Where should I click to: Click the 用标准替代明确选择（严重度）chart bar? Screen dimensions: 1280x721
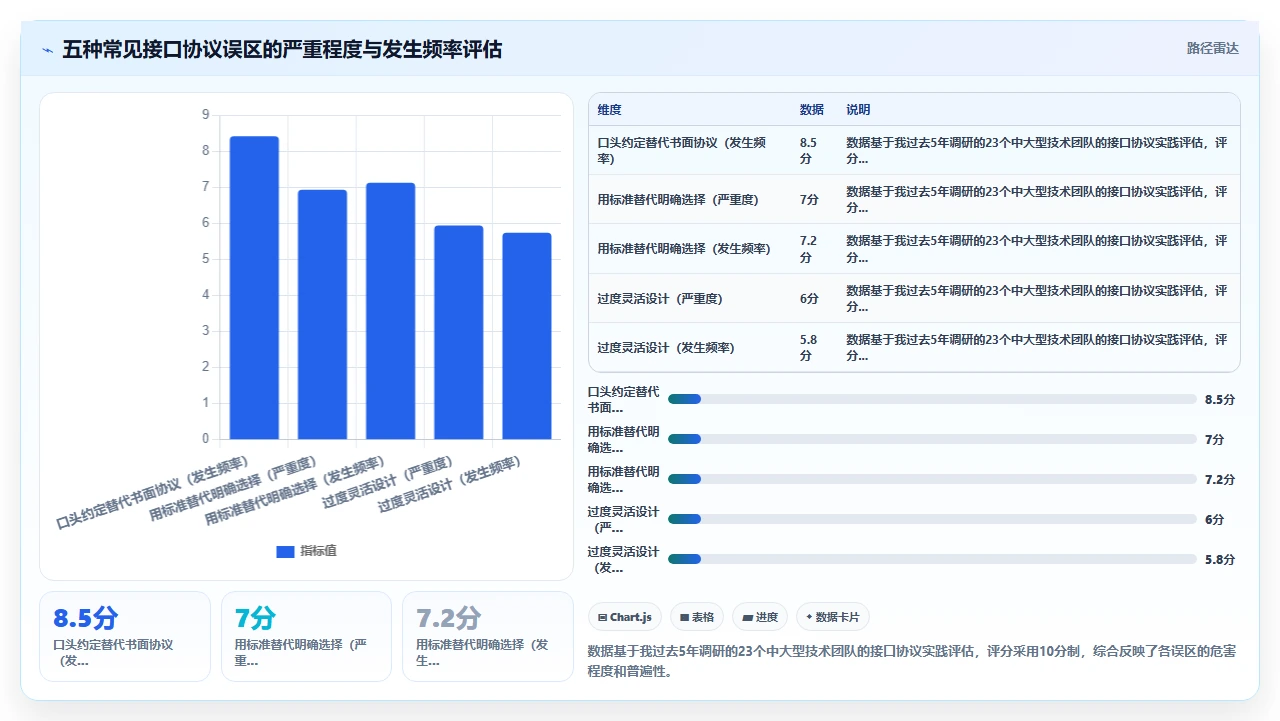point(322,314)
